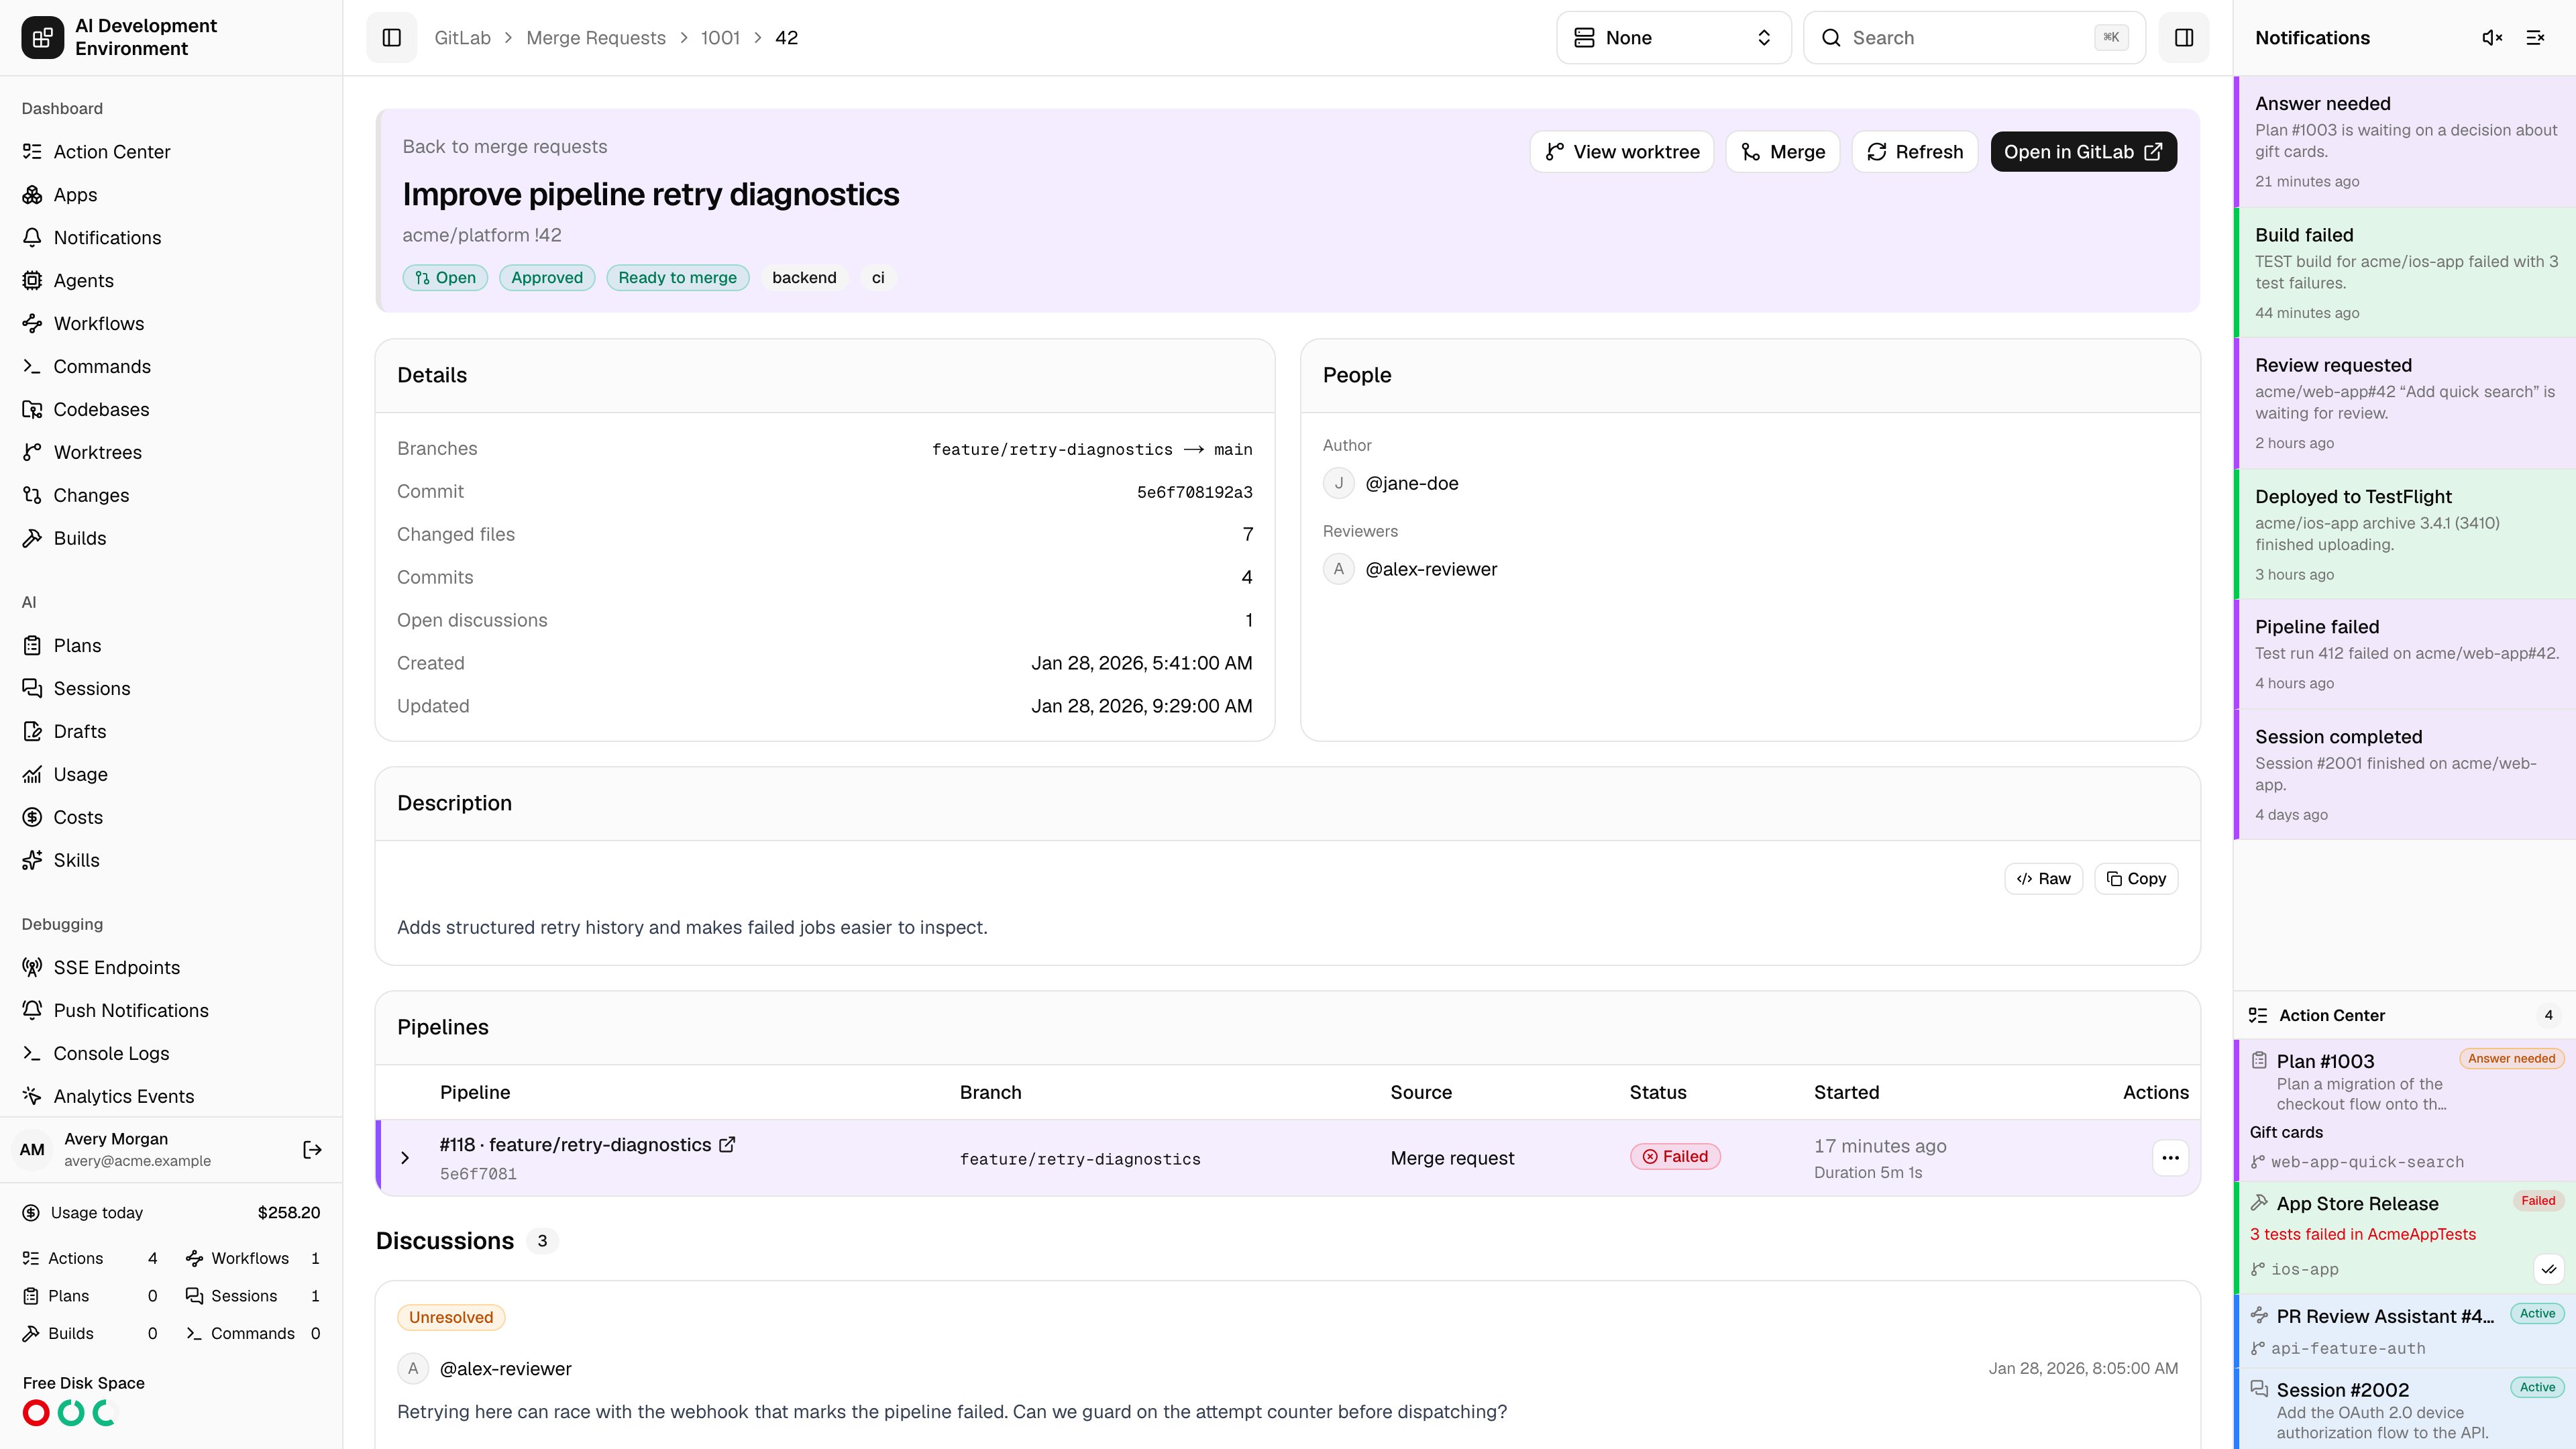Toggle the right notifications panel icon
The image size is (2576, 1449).
tap(2184, 37)
